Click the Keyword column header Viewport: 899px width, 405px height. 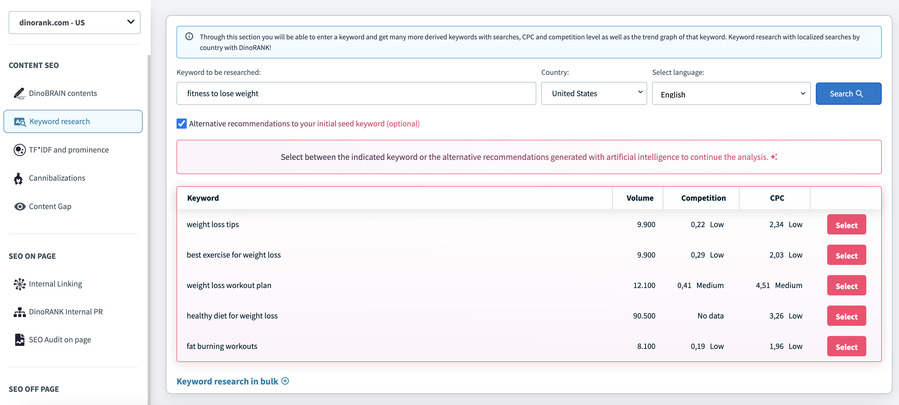203,198
